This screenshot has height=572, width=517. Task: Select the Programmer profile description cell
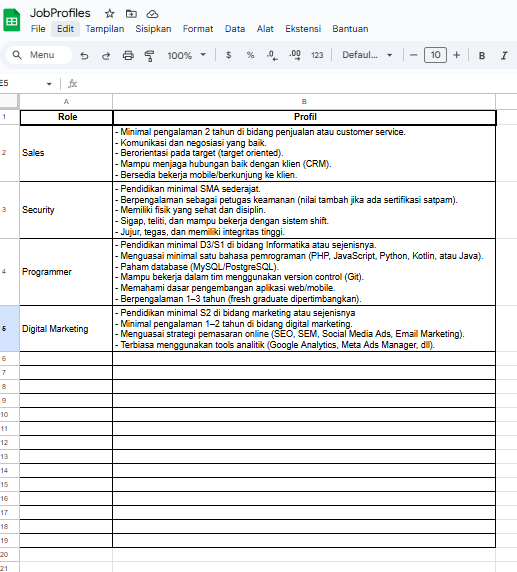tap(304, 272)
